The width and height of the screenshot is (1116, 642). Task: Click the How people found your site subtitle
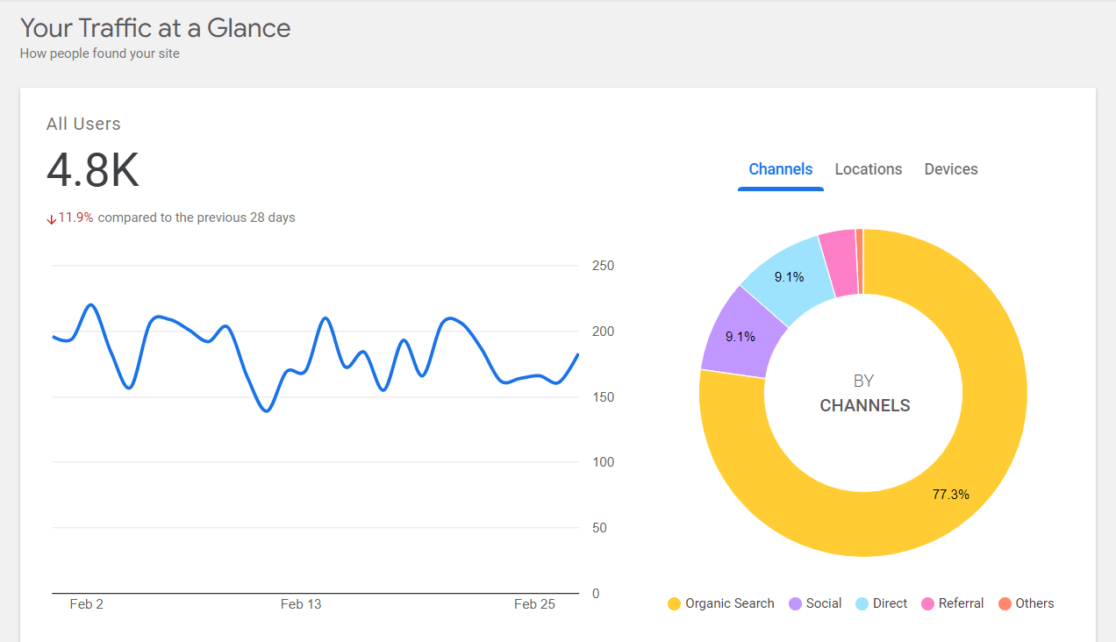100,53
